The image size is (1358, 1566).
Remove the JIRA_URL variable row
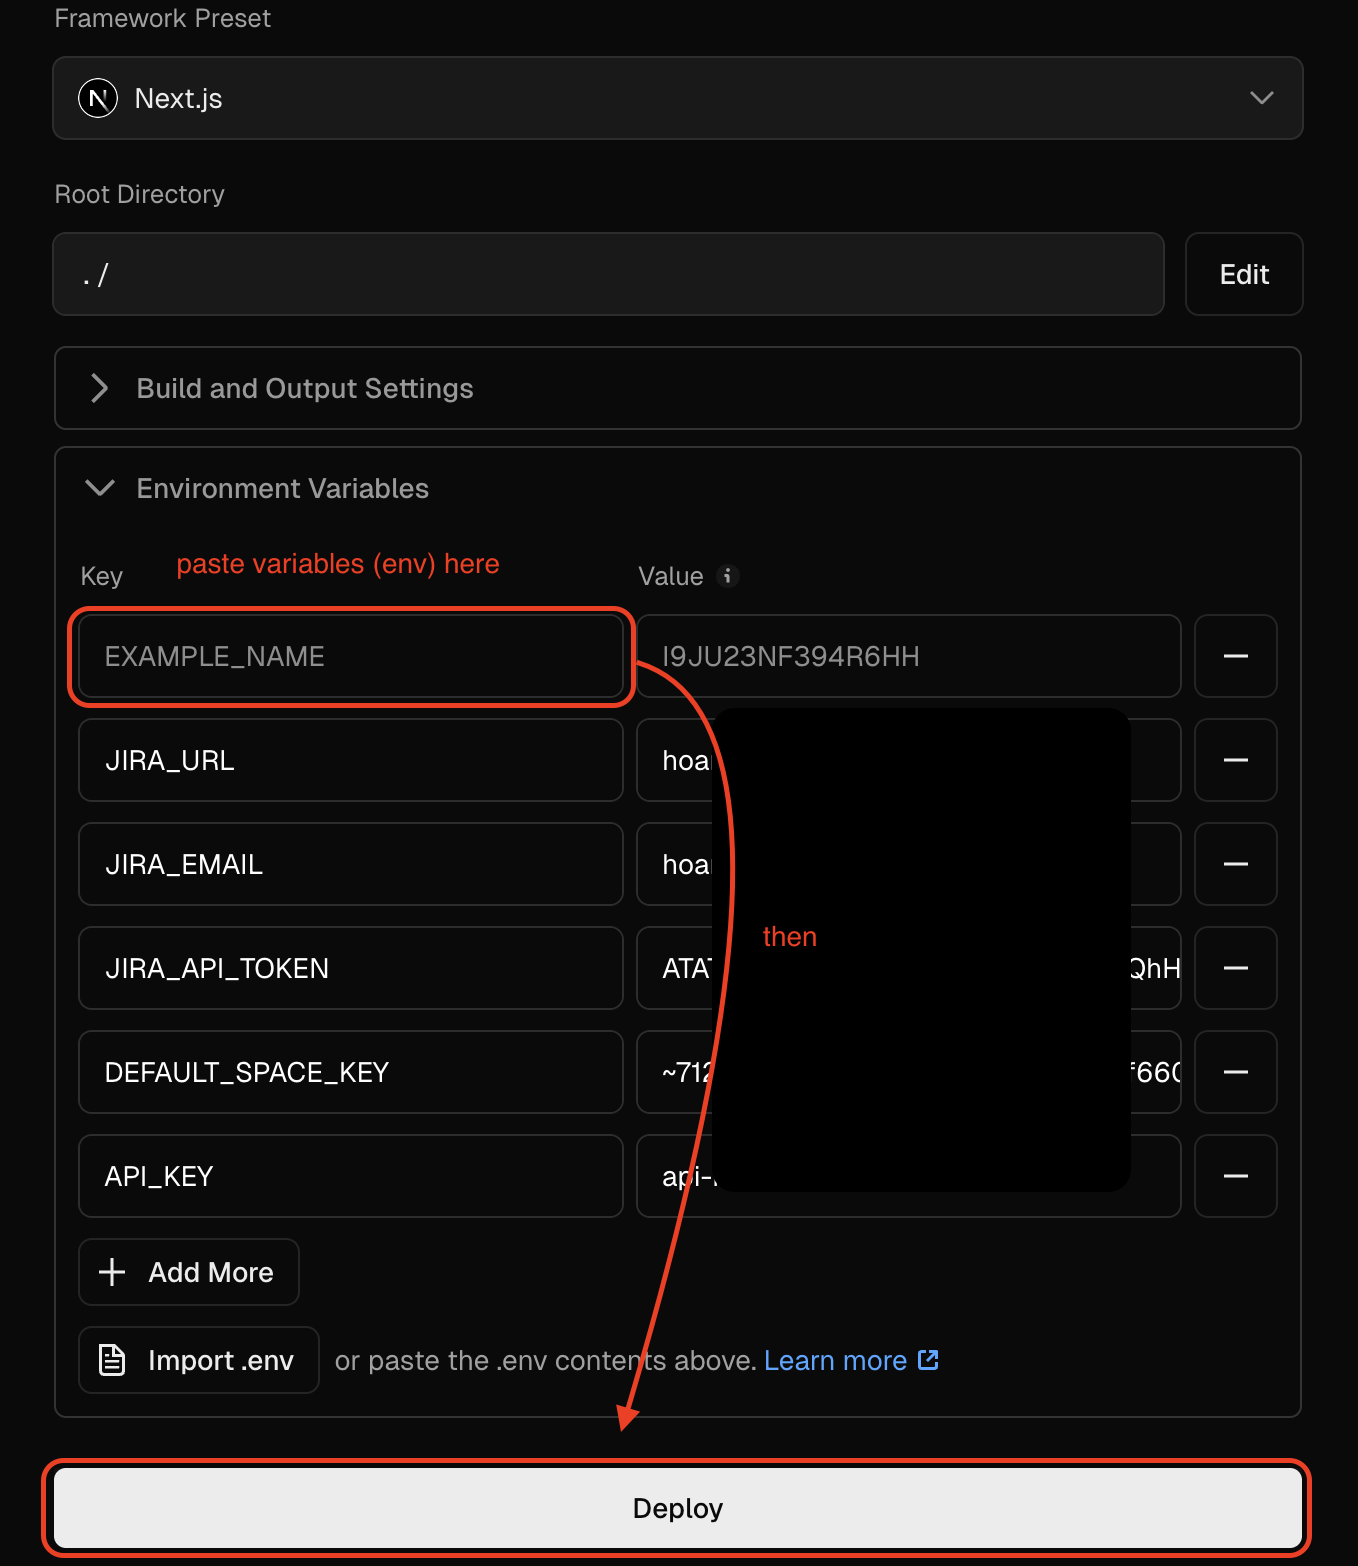1235,760
